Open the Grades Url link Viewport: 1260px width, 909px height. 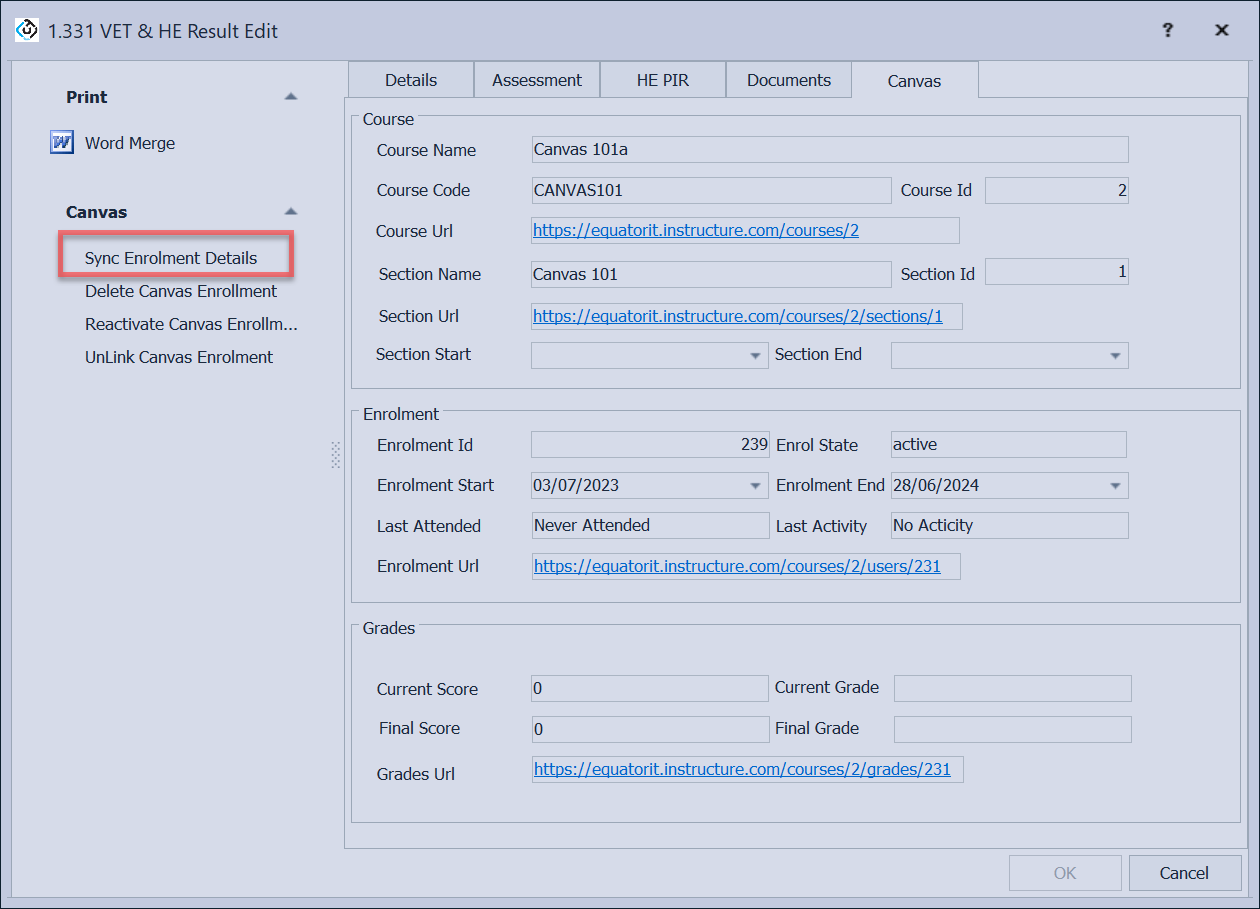741,770
